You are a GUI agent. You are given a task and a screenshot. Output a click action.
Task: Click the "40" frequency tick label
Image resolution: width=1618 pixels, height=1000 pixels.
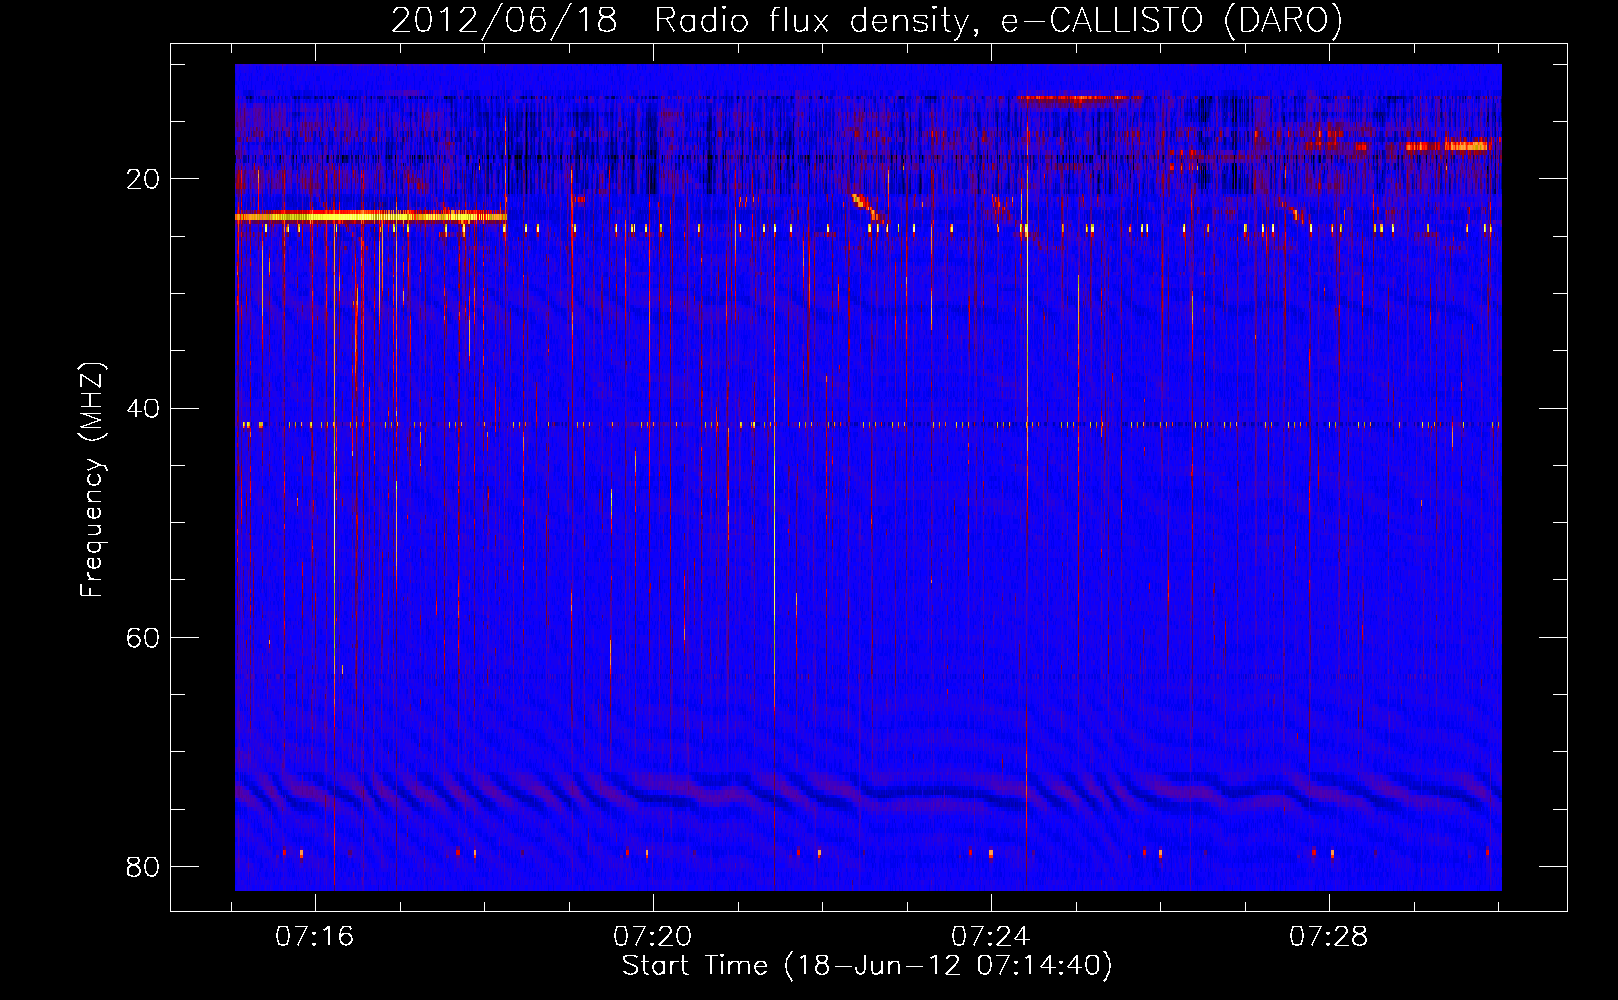click(143, 408)
